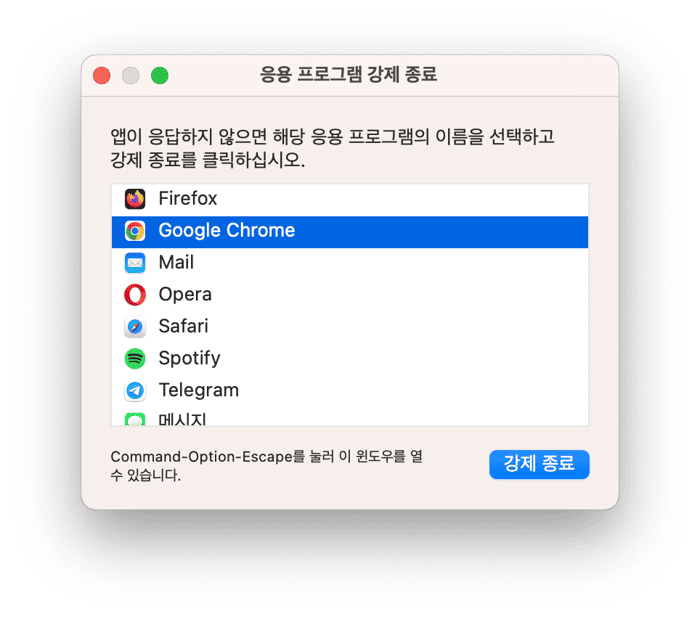700x617 pixels.
Task: Select the 메시지 list entry
Action: pyautogui.click(x=350, y=418)
